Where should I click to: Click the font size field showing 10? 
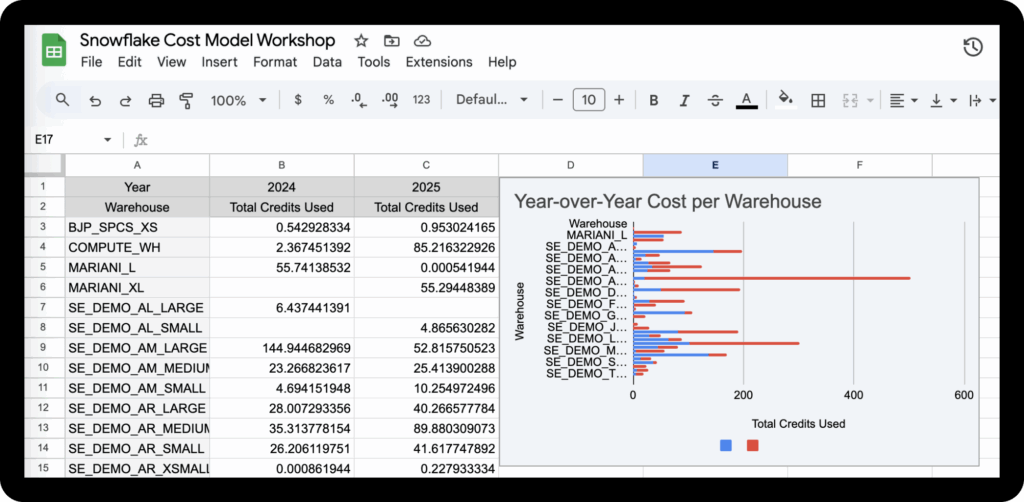588,100
